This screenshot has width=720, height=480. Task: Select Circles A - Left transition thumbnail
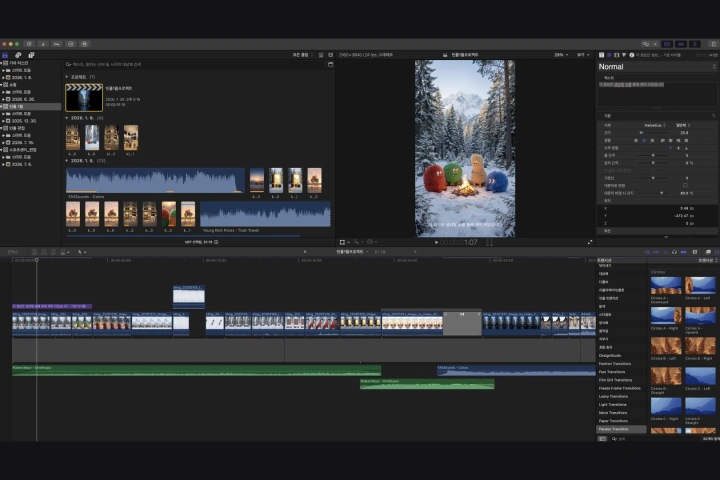(700, 285)
